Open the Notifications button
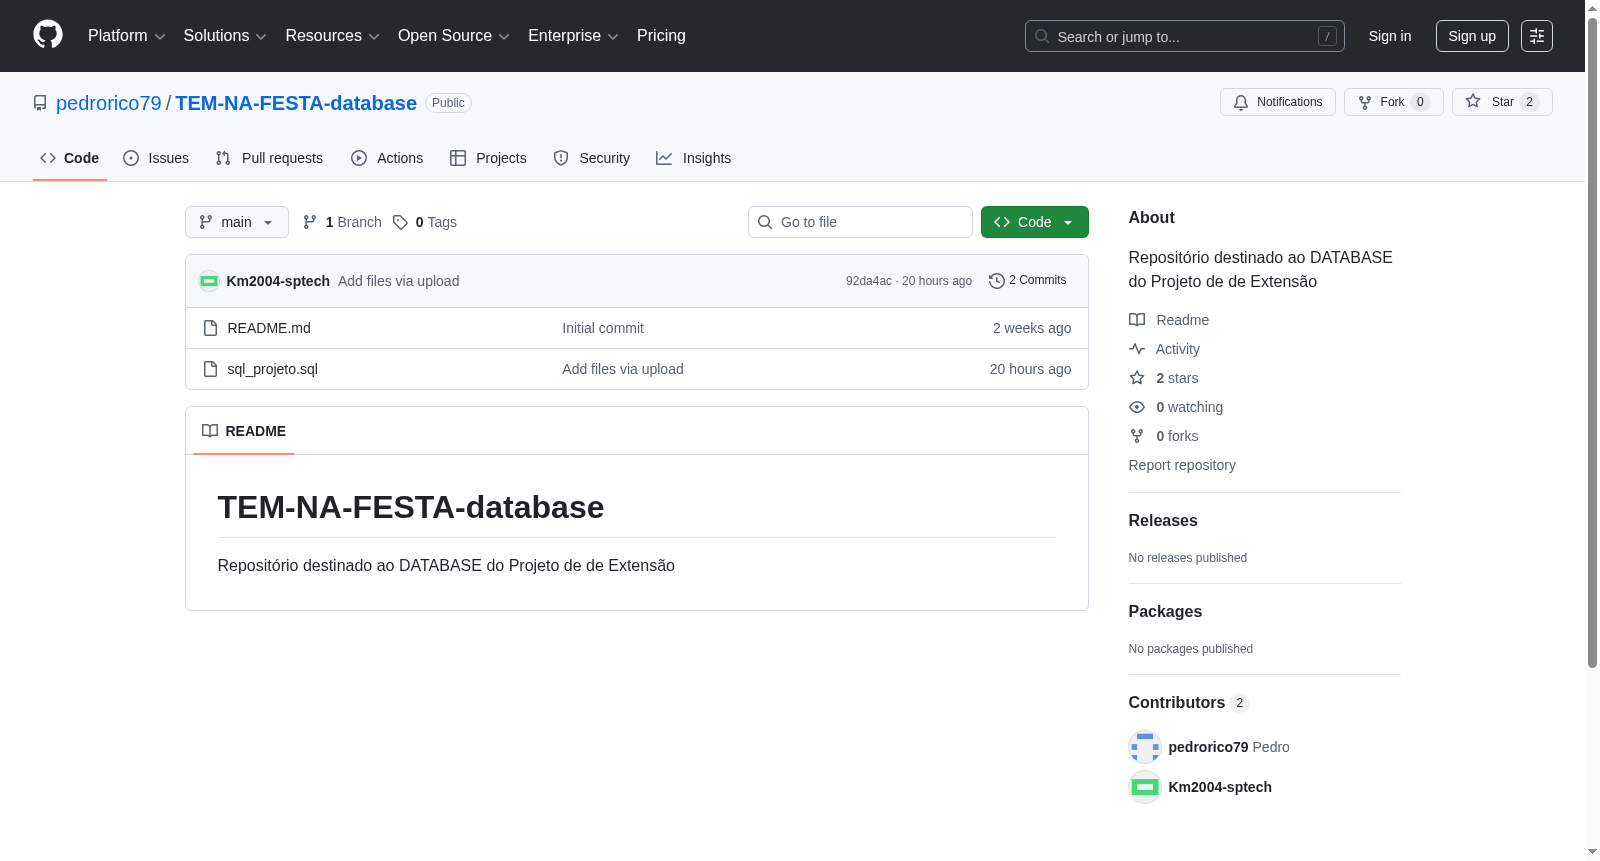 [1278, 102]
